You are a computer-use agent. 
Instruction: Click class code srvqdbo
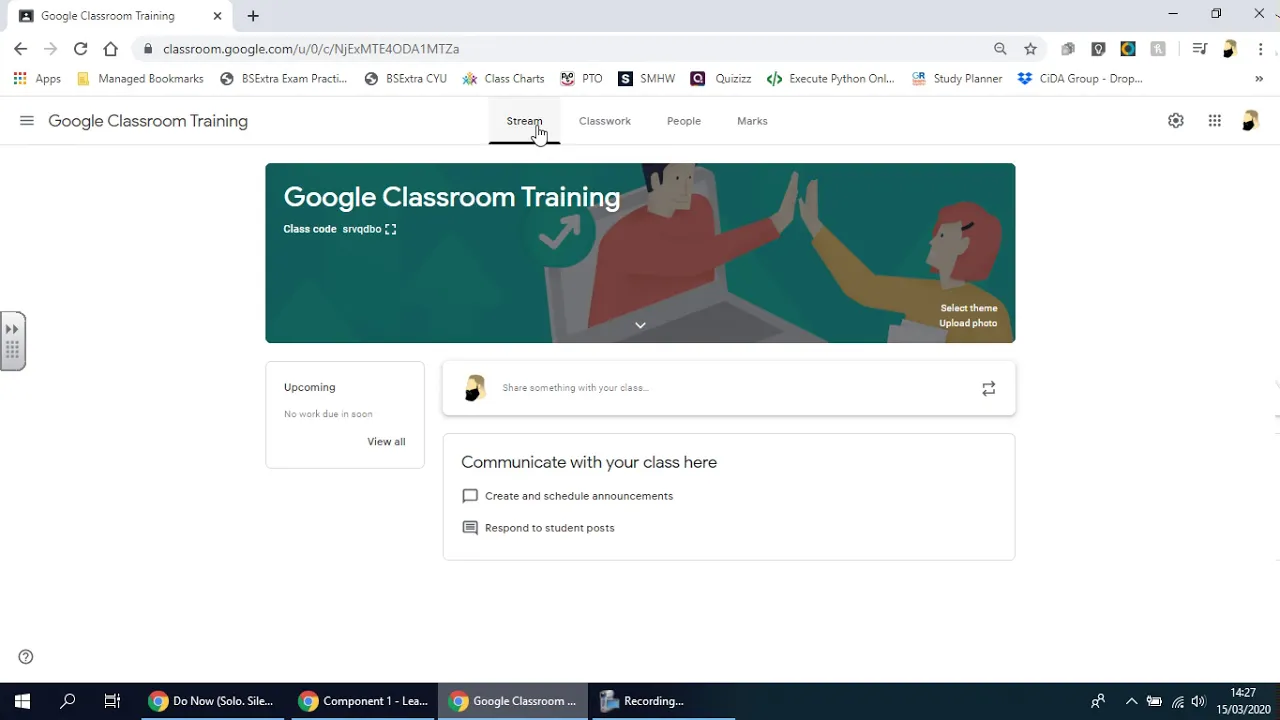362,229
